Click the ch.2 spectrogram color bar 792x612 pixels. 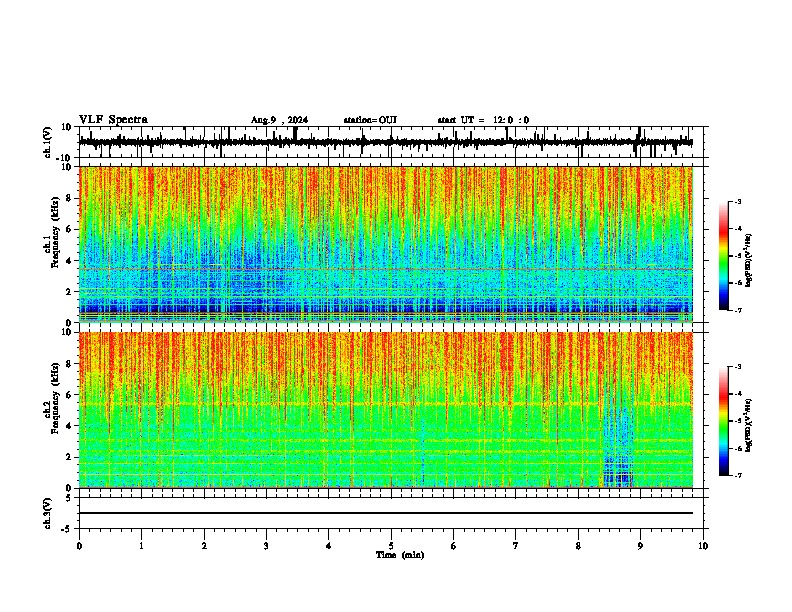723,421
